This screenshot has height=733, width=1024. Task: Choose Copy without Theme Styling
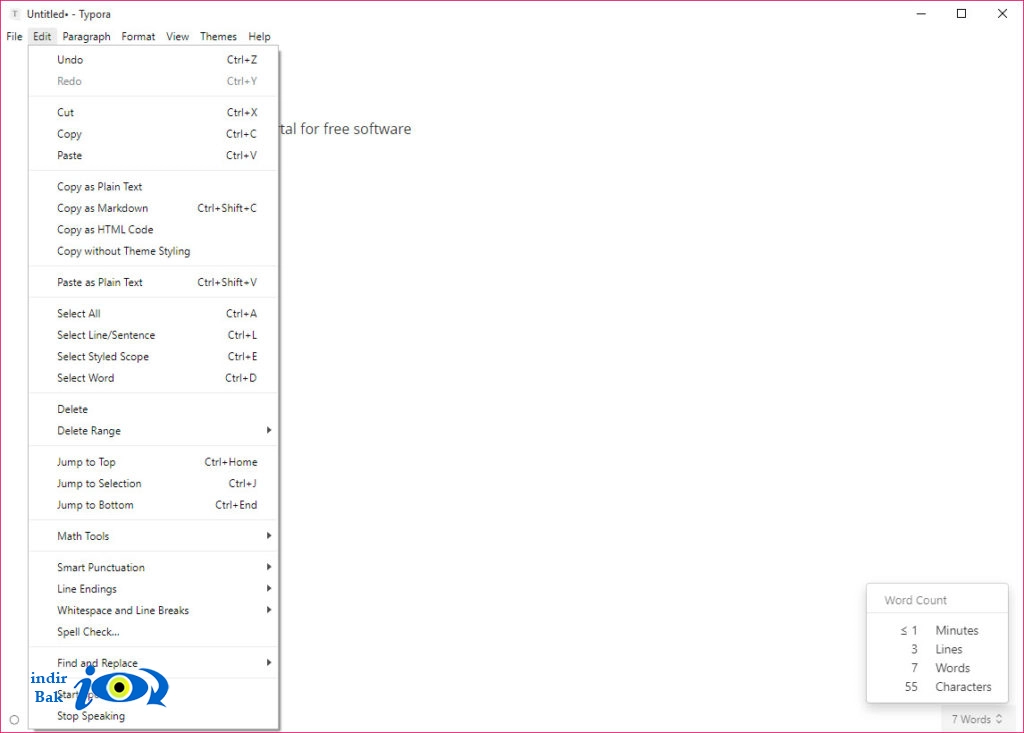(154, 252)
